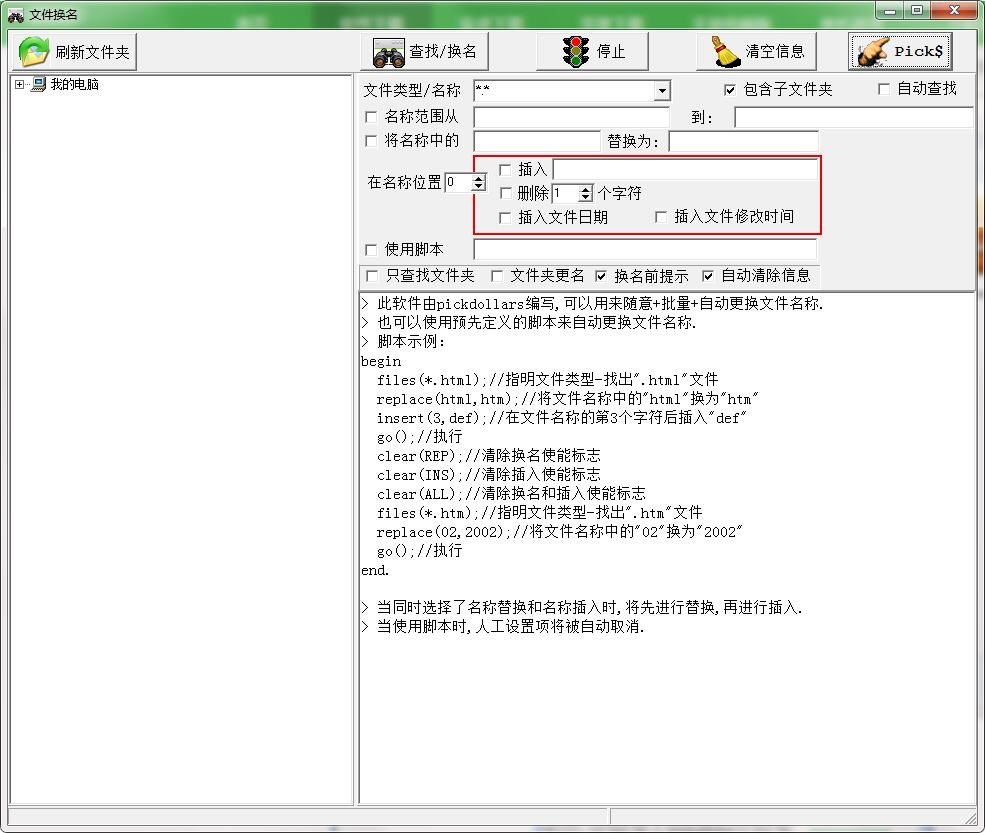The height and width of the screenshot is (833, 985).
Task: Minimize the 文件换名 window
Action: click(890, 11)
